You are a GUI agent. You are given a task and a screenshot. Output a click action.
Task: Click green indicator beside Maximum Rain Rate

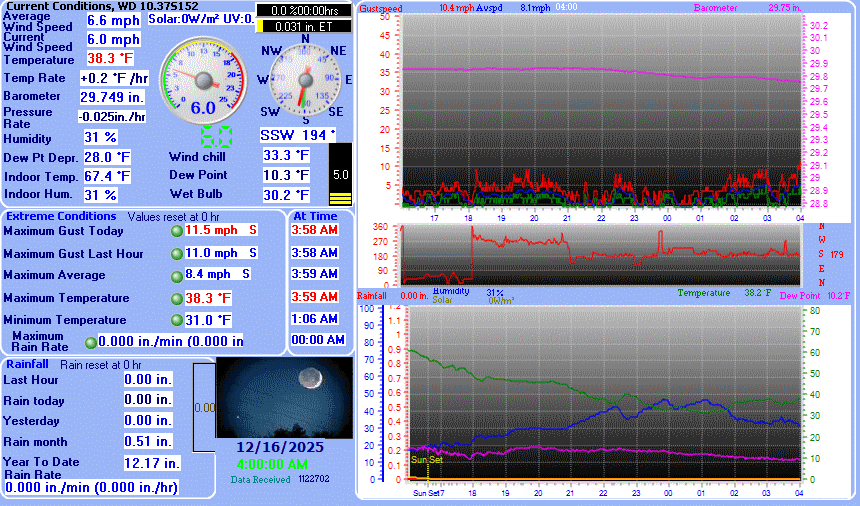(x=92, y=342)
